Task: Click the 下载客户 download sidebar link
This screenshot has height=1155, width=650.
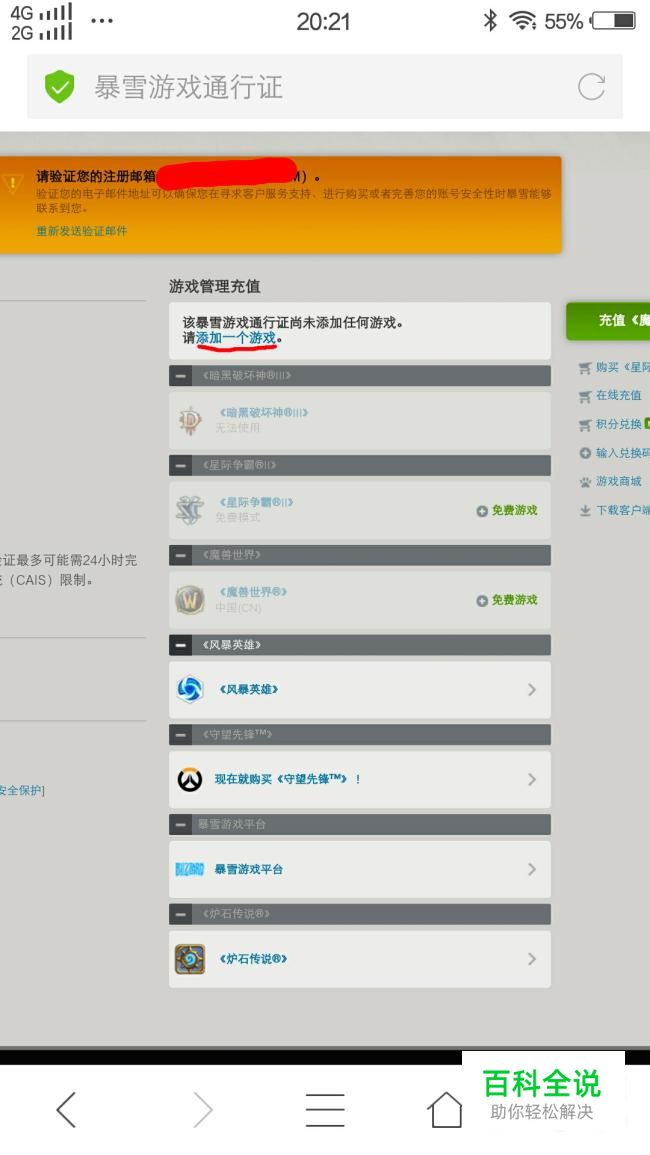Action: pos(623,510)
